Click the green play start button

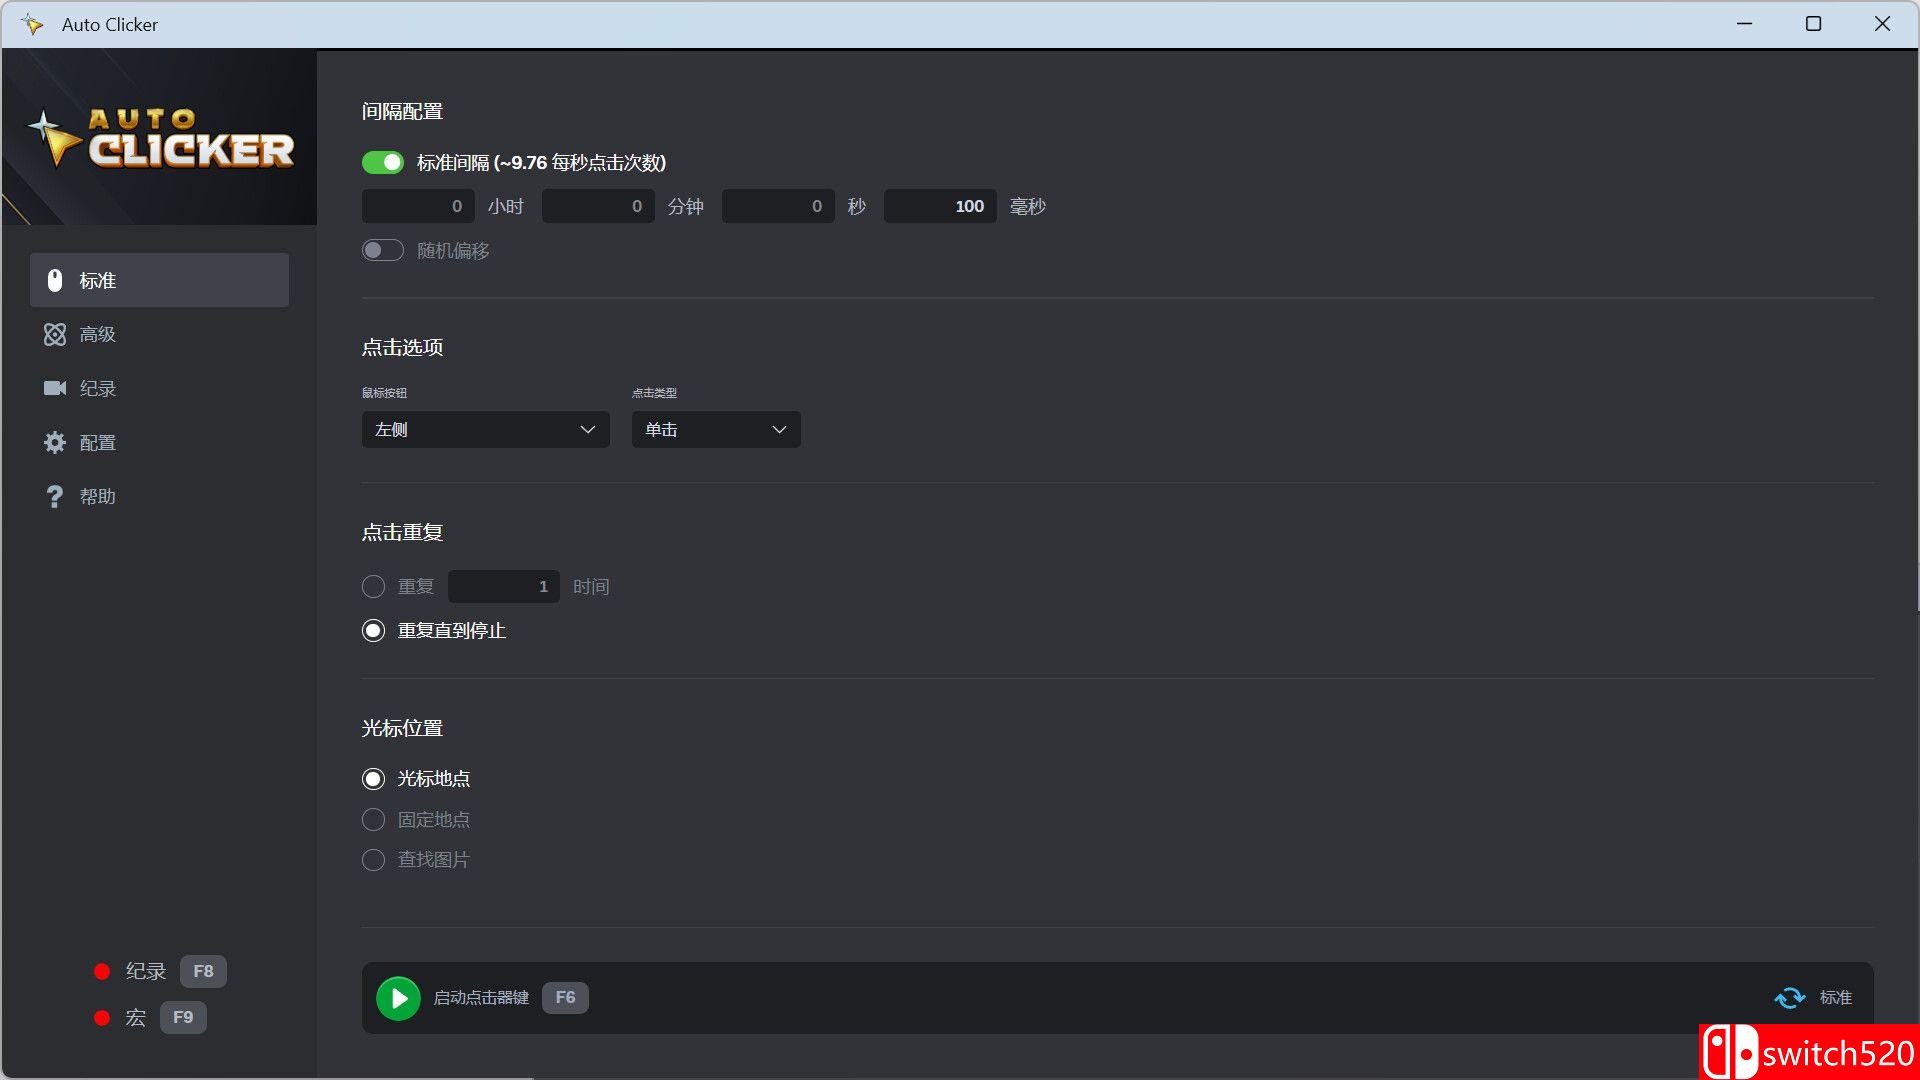tap(398, 998)
